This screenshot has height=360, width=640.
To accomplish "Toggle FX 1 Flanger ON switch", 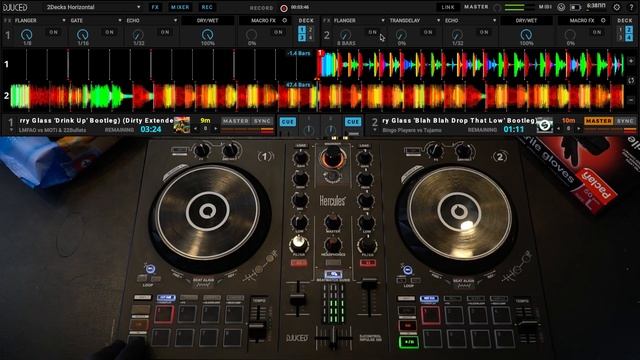I will point(53,32).
